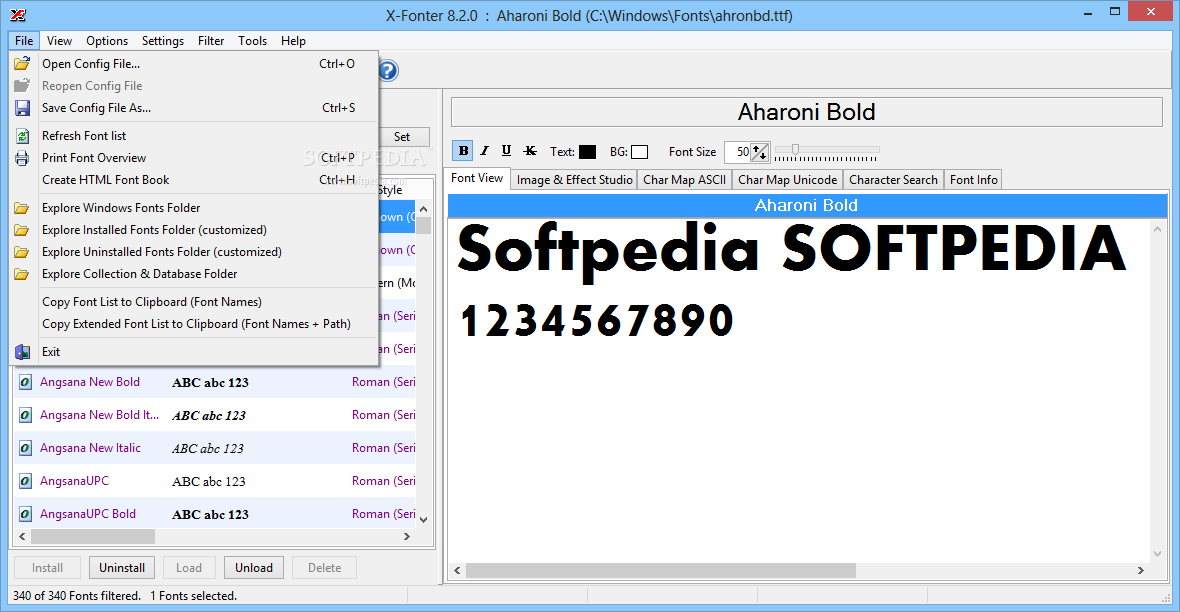Click the Explore Collection & Database Folder icon
1180x612 pixels.
point(22,274)
